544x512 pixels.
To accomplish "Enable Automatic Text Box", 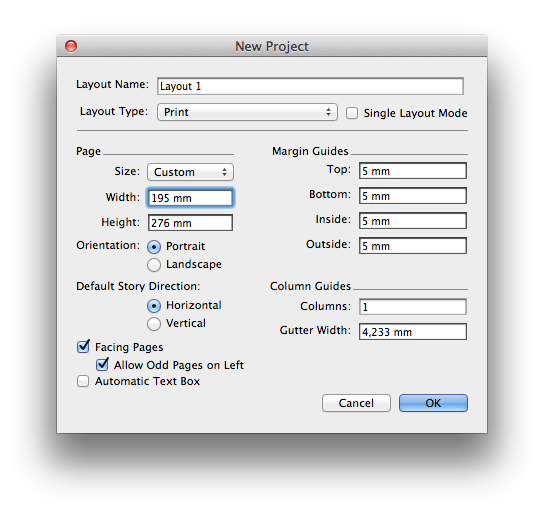I will point(83,381).
